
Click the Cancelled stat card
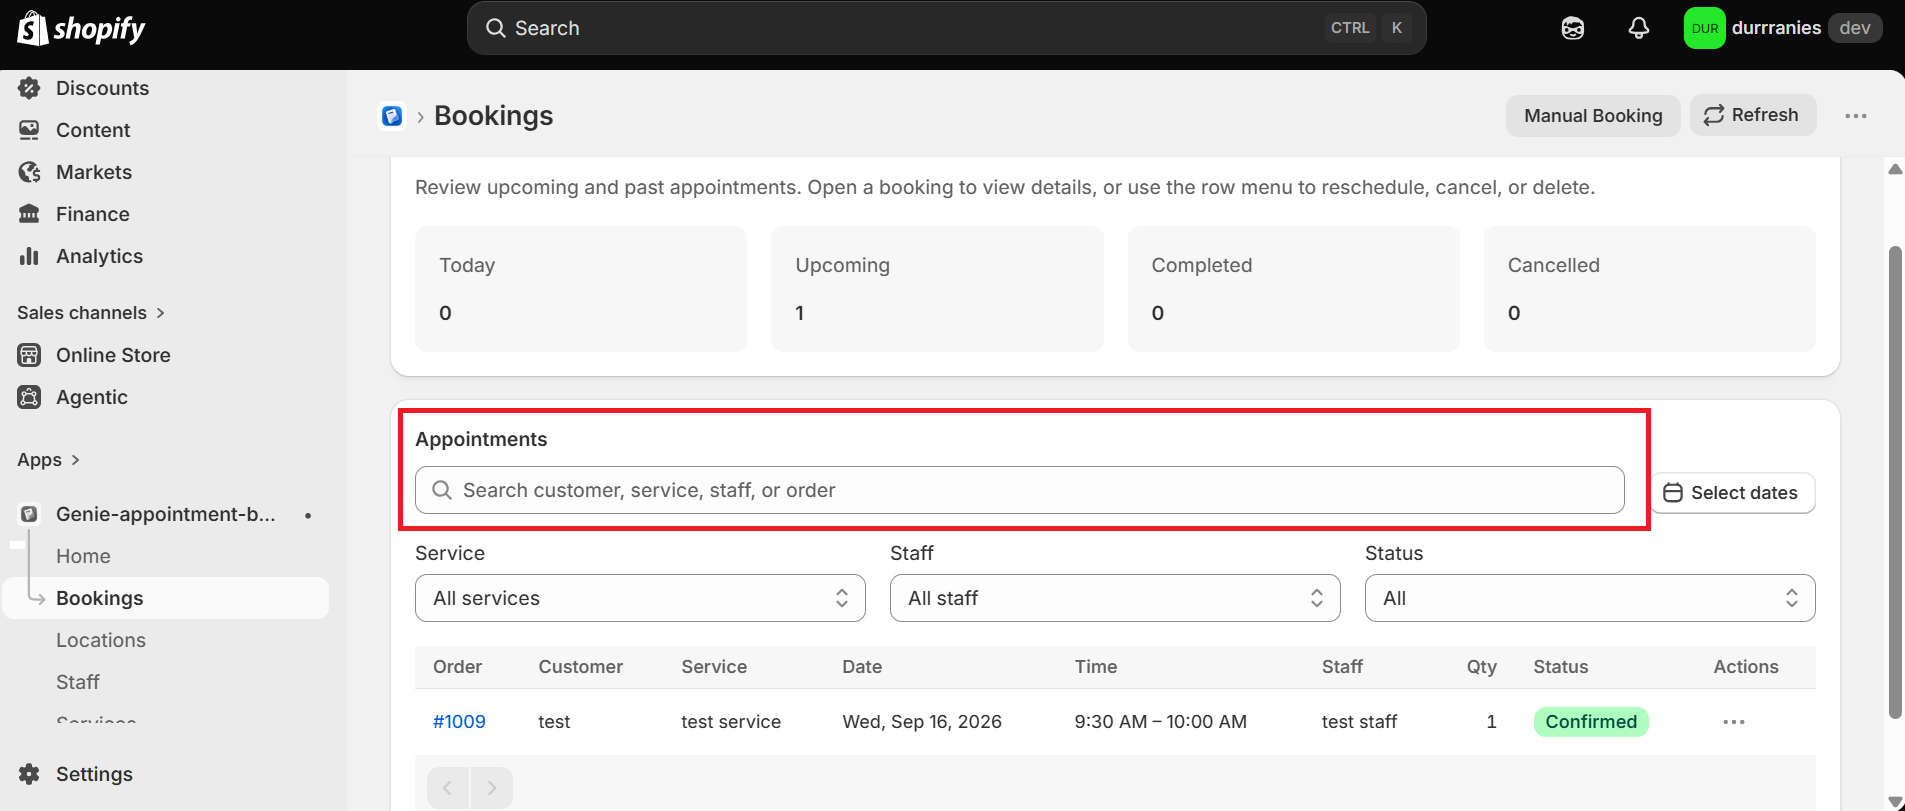(1650, 289)
